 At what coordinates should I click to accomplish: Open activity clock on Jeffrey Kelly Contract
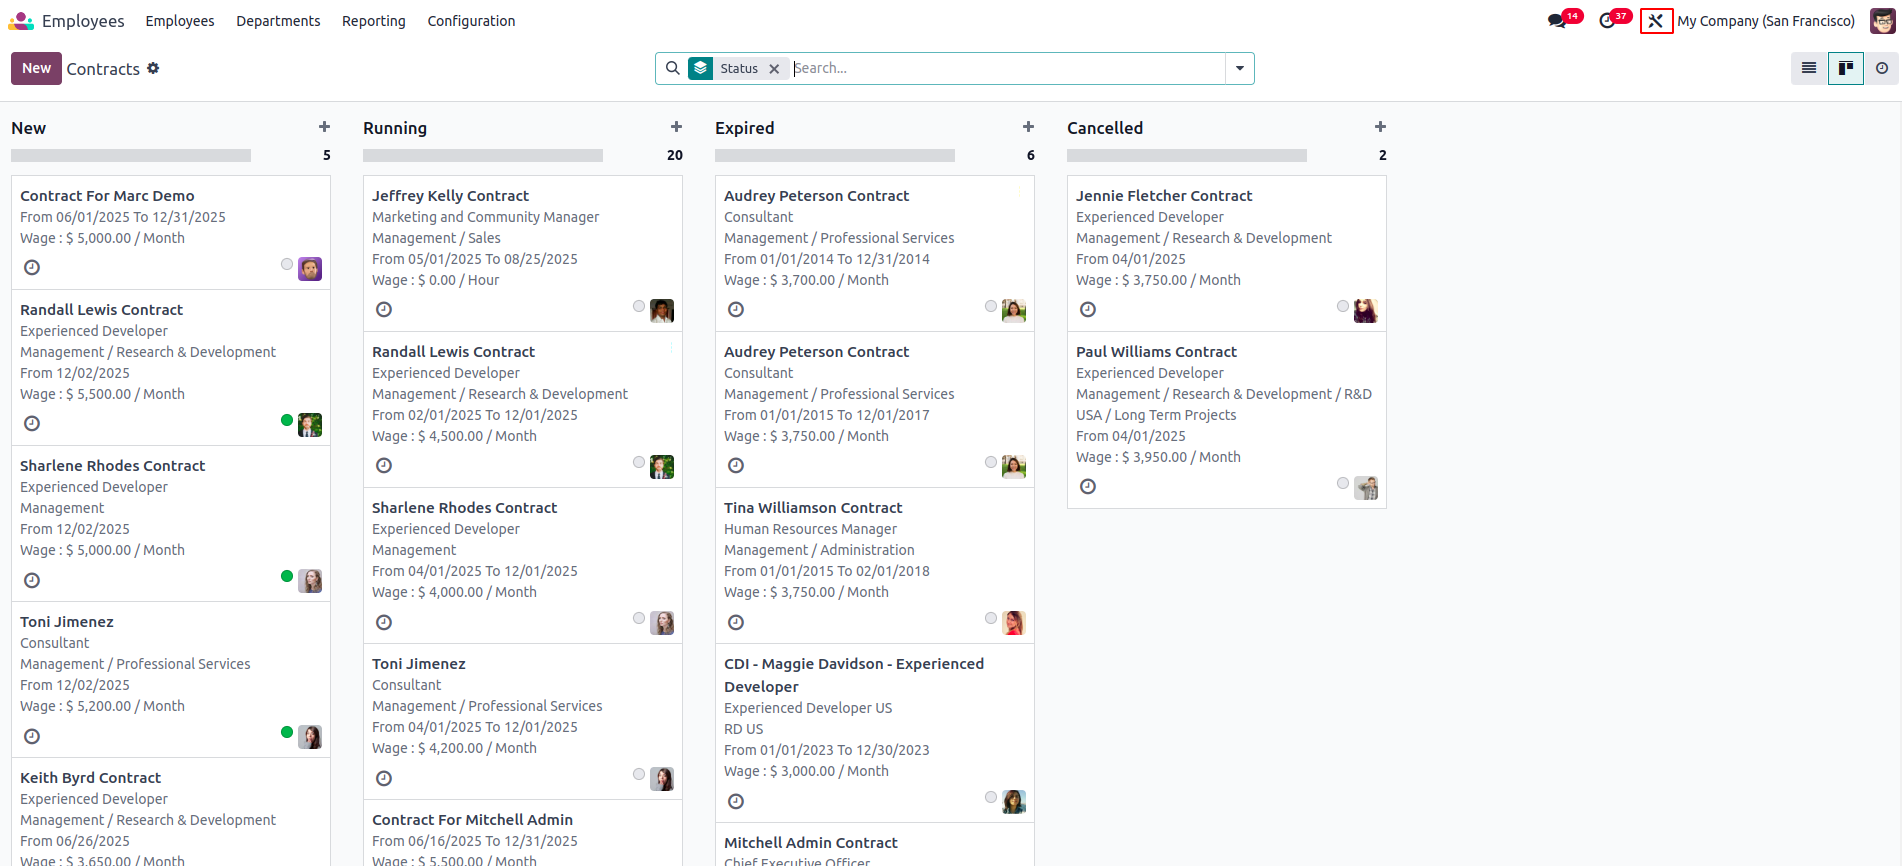pos(384,310)
